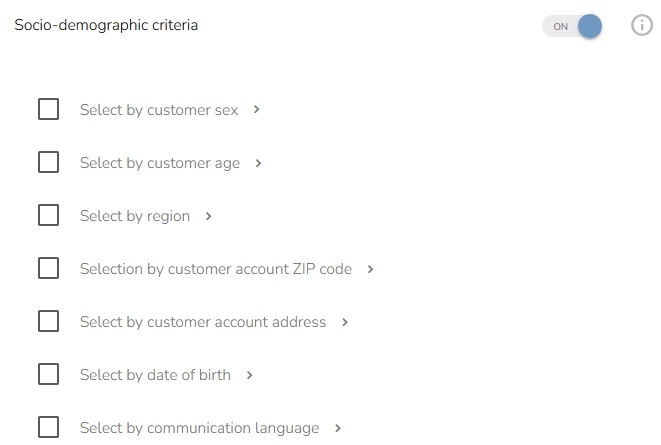Expand chevron beside customer sex

[257, 110]
